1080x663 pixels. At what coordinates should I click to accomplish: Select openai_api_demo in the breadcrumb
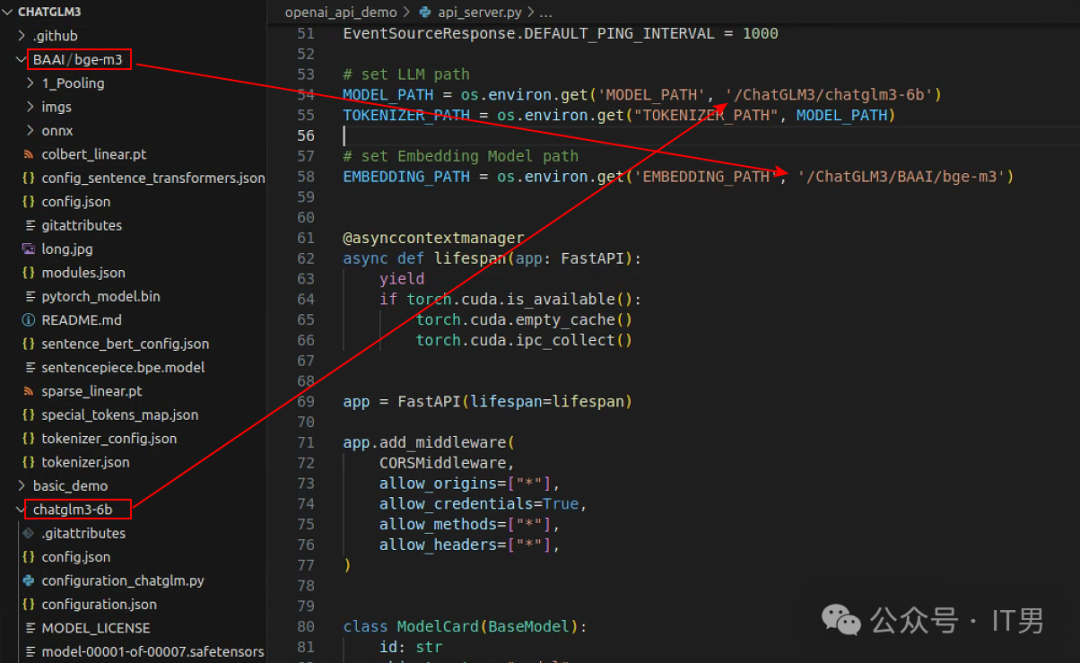click(x=340, y=12)
